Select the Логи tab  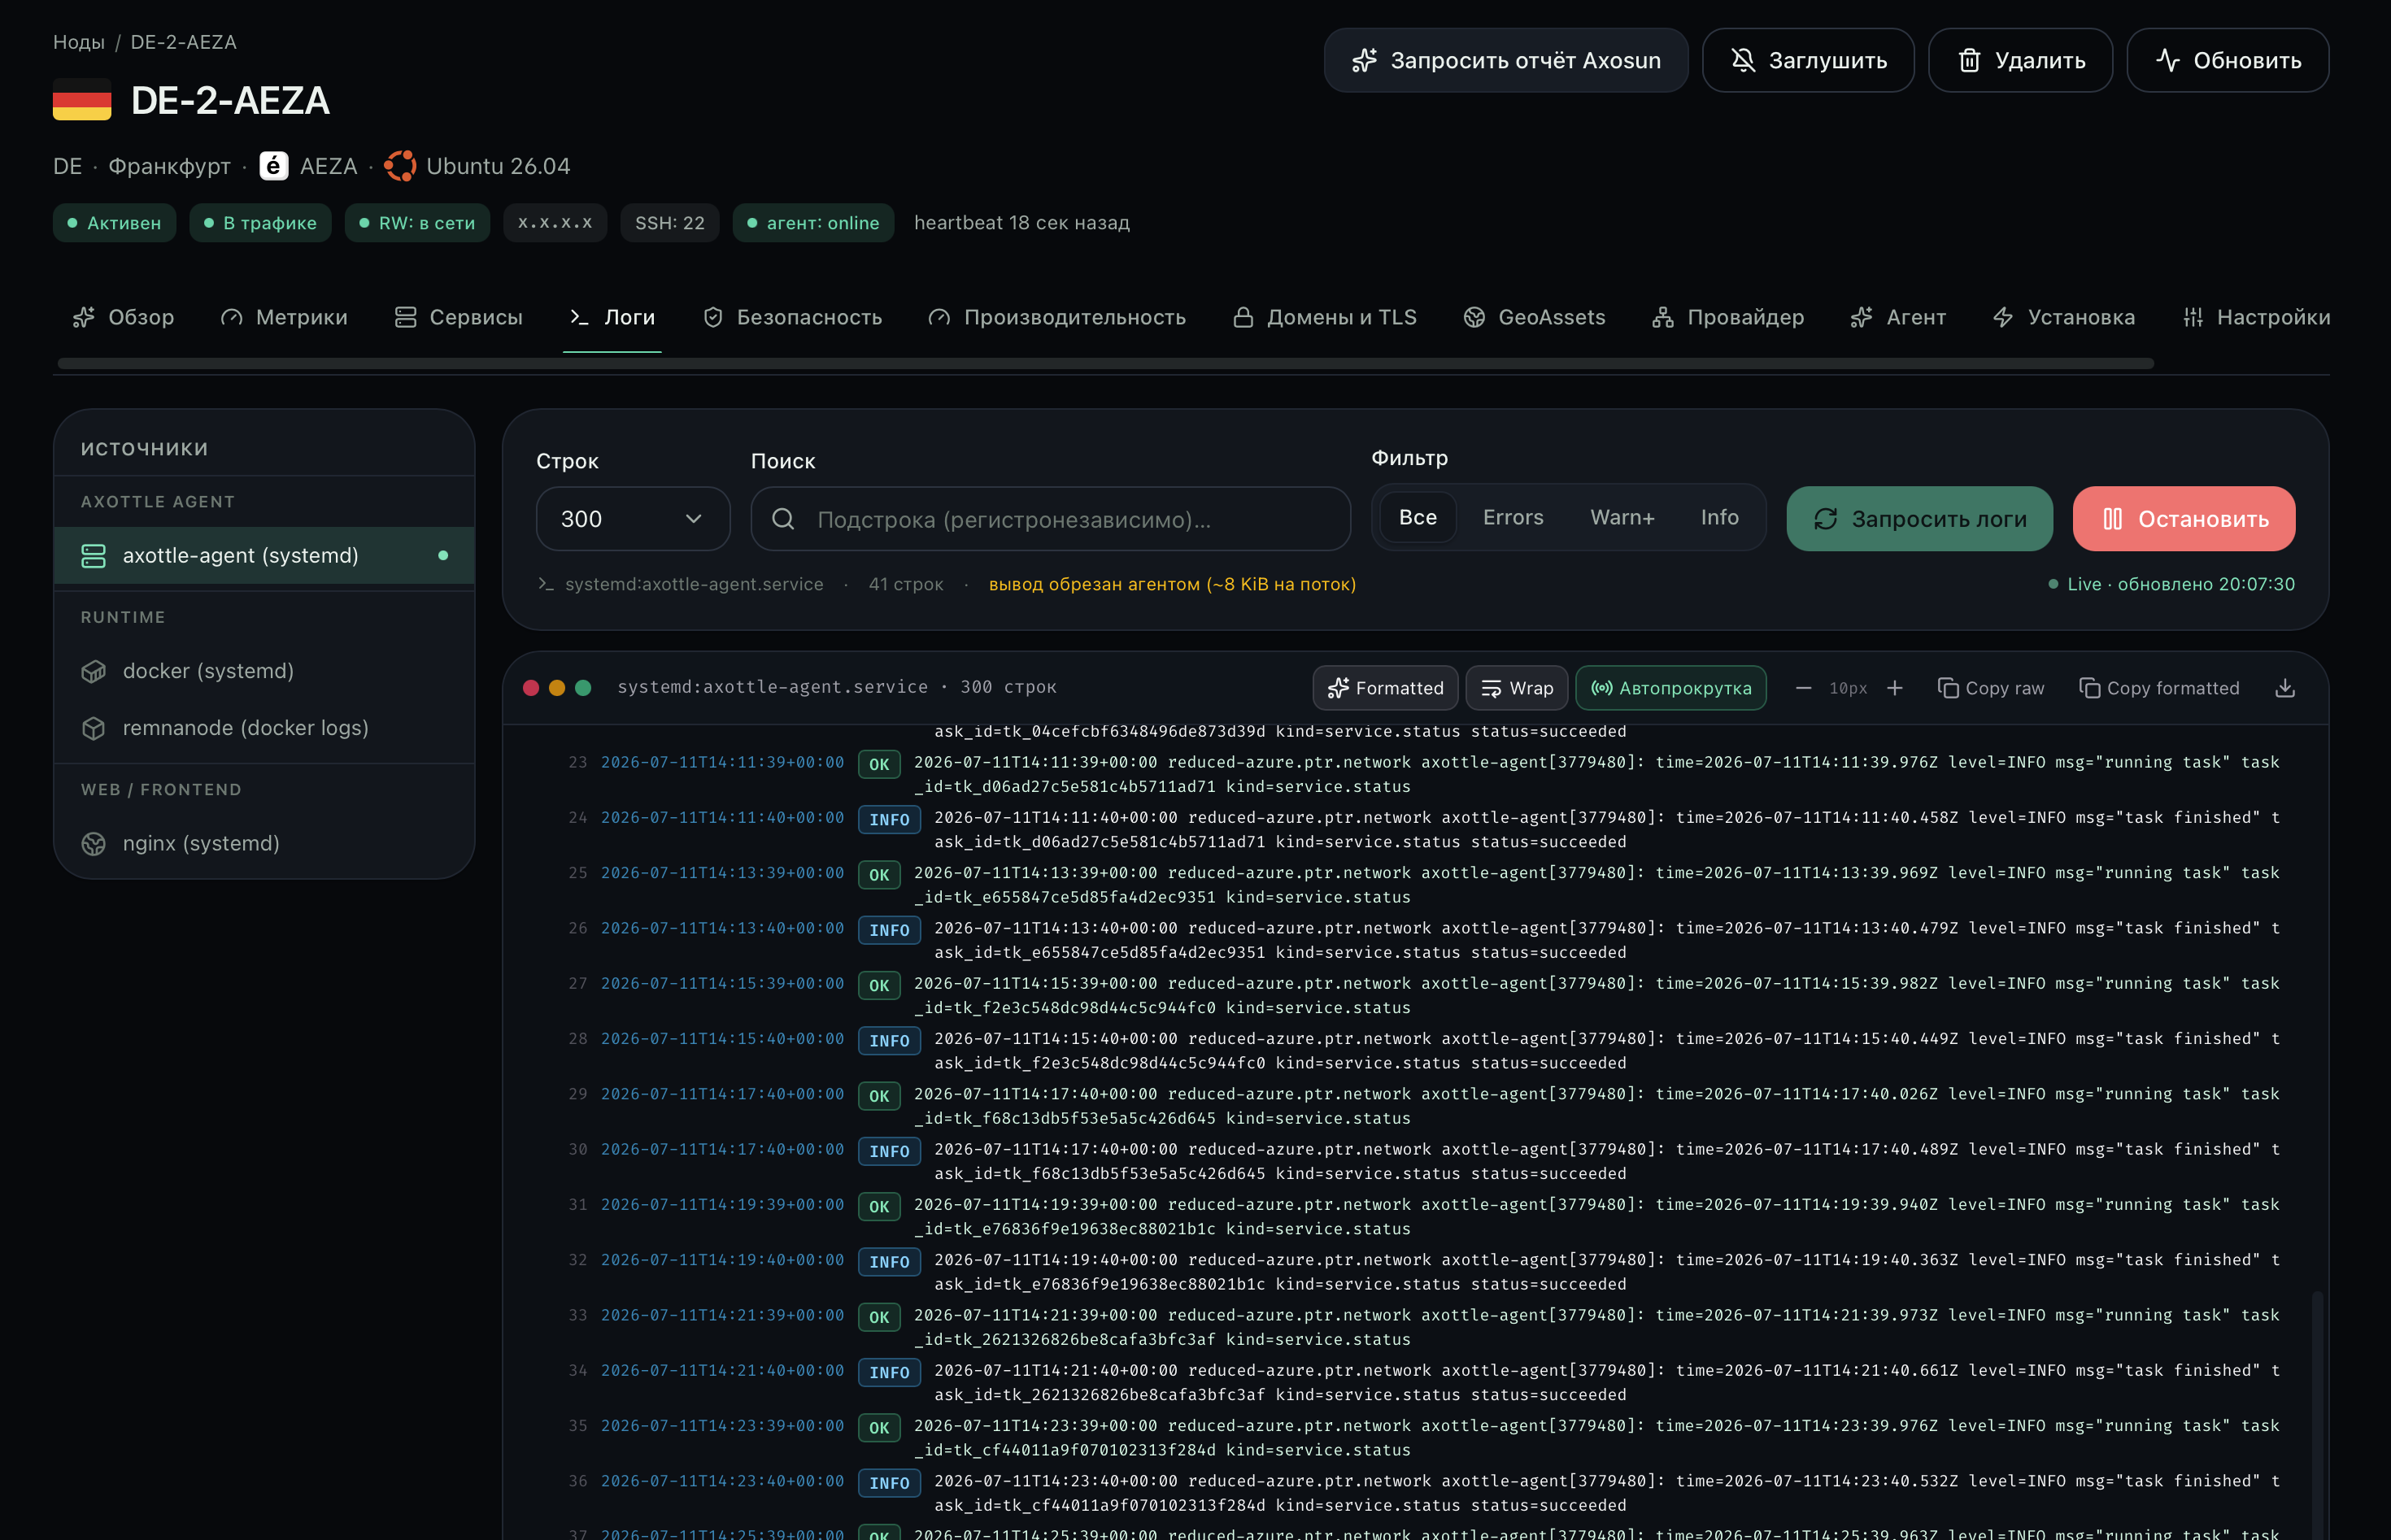coord(612,317)
